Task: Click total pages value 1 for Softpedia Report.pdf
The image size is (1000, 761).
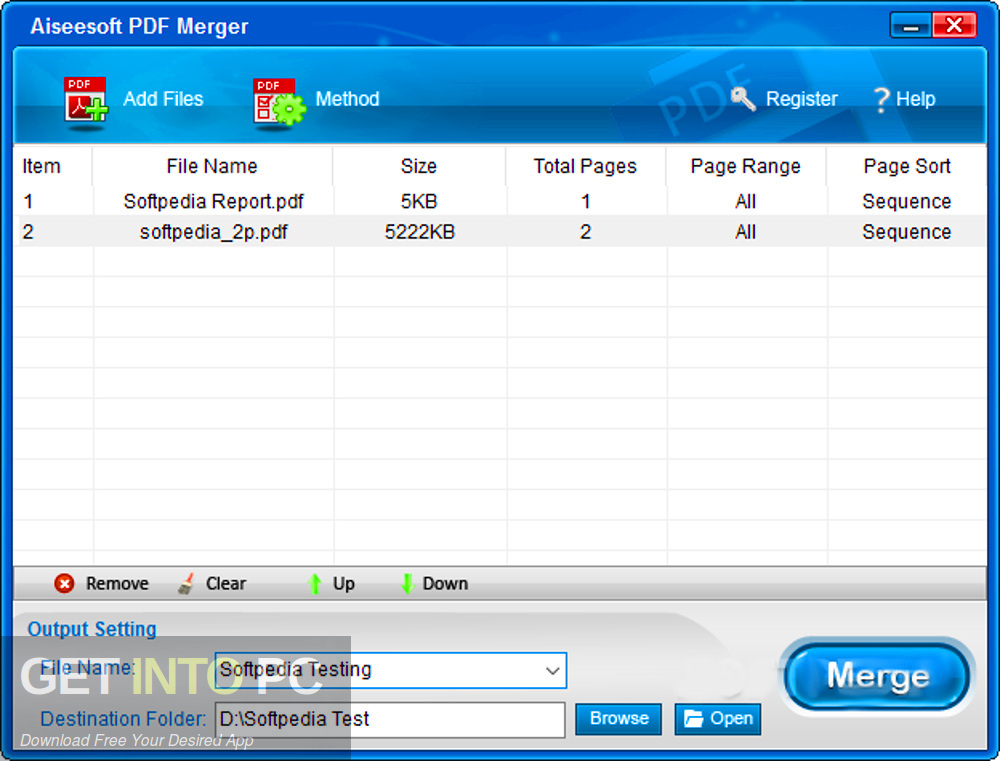Action: tap(585, 202)
